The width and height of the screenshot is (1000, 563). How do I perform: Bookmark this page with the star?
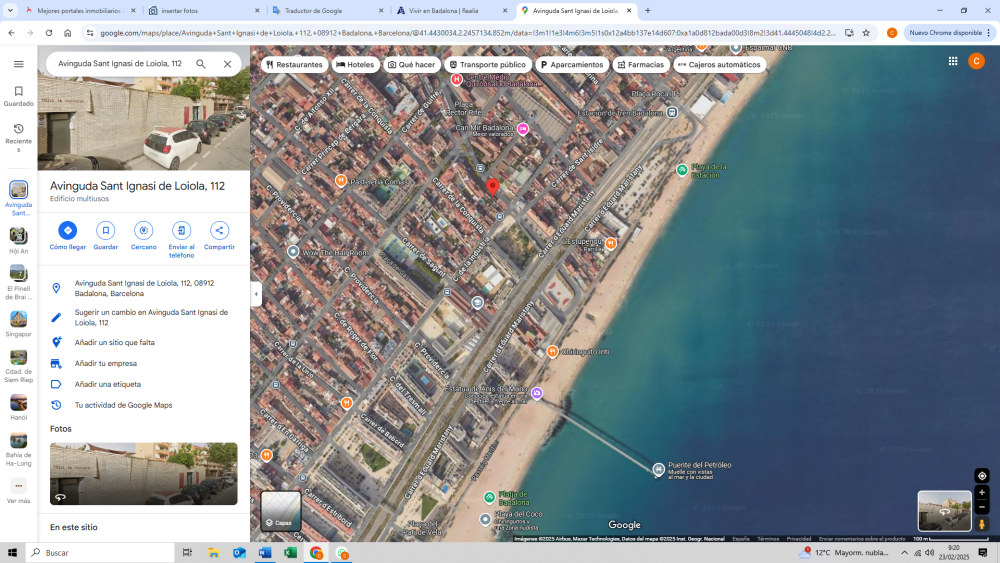click(866, 33)
